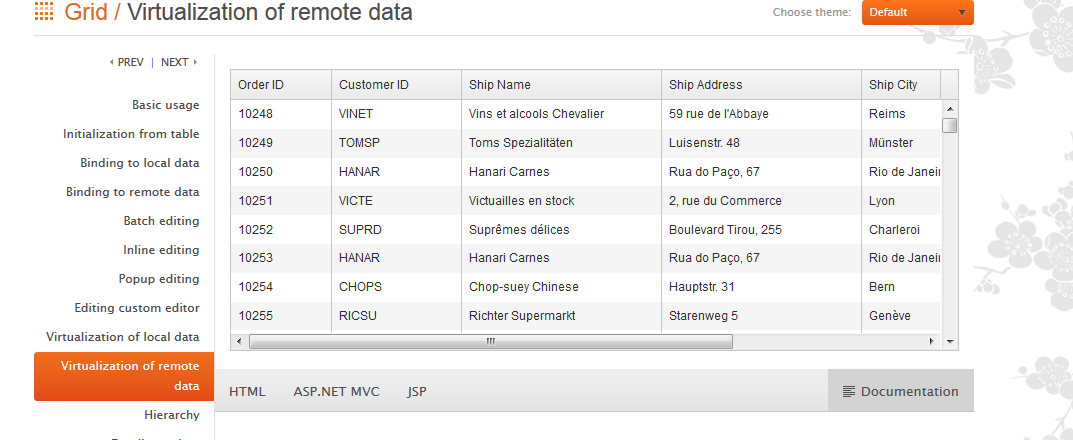Switch to the HTML tab
The width and height of the screenshot is (1073, 440).
point(247,391)
